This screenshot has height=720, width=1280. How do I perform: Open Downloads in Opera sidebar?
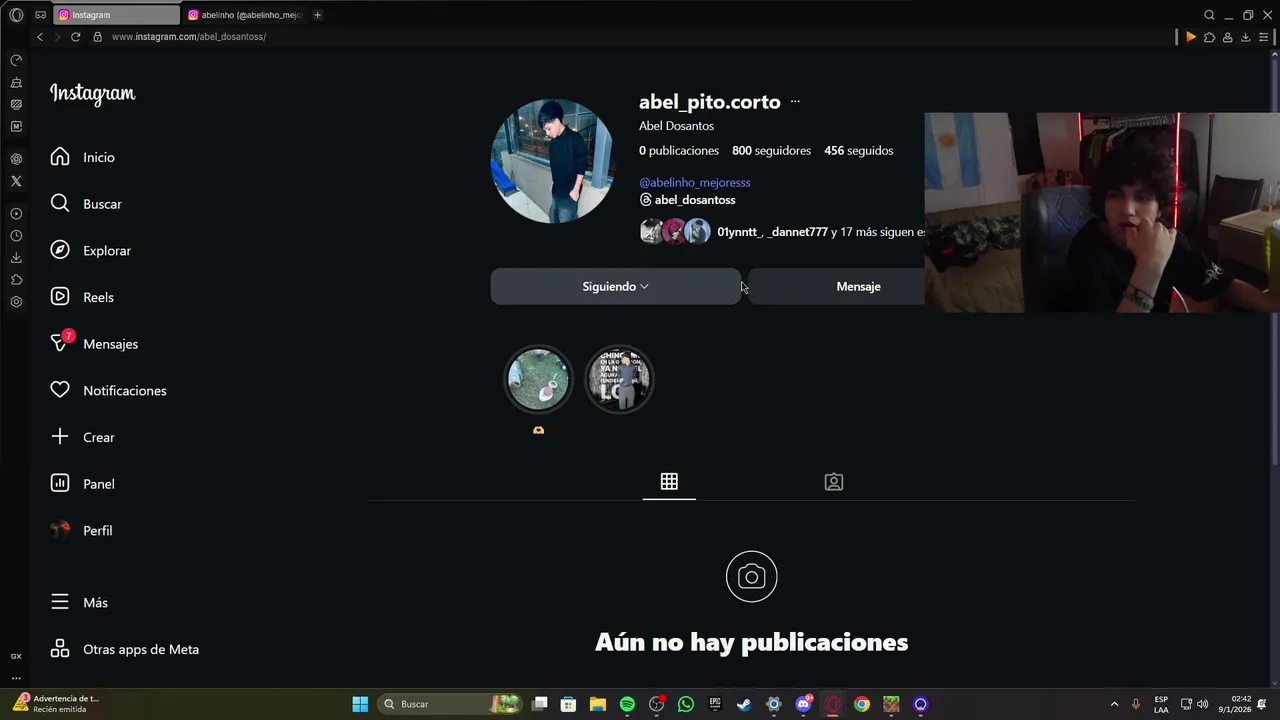tap(16, 258)
